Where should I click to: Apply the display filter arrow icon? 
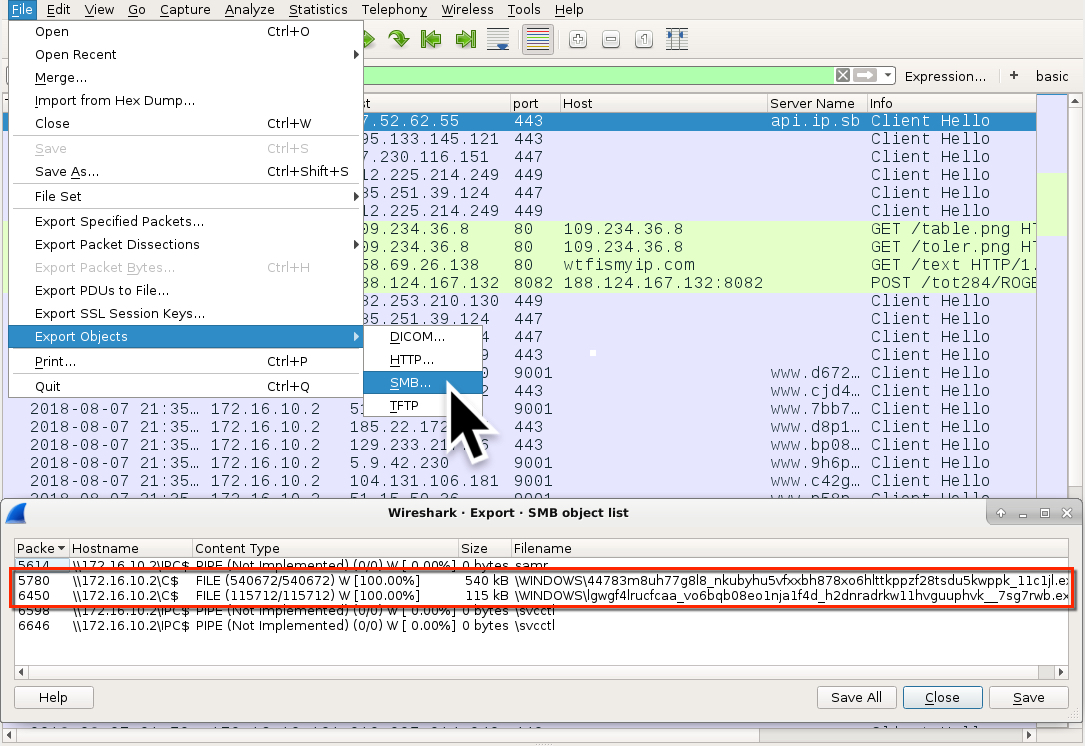[865, 75]
